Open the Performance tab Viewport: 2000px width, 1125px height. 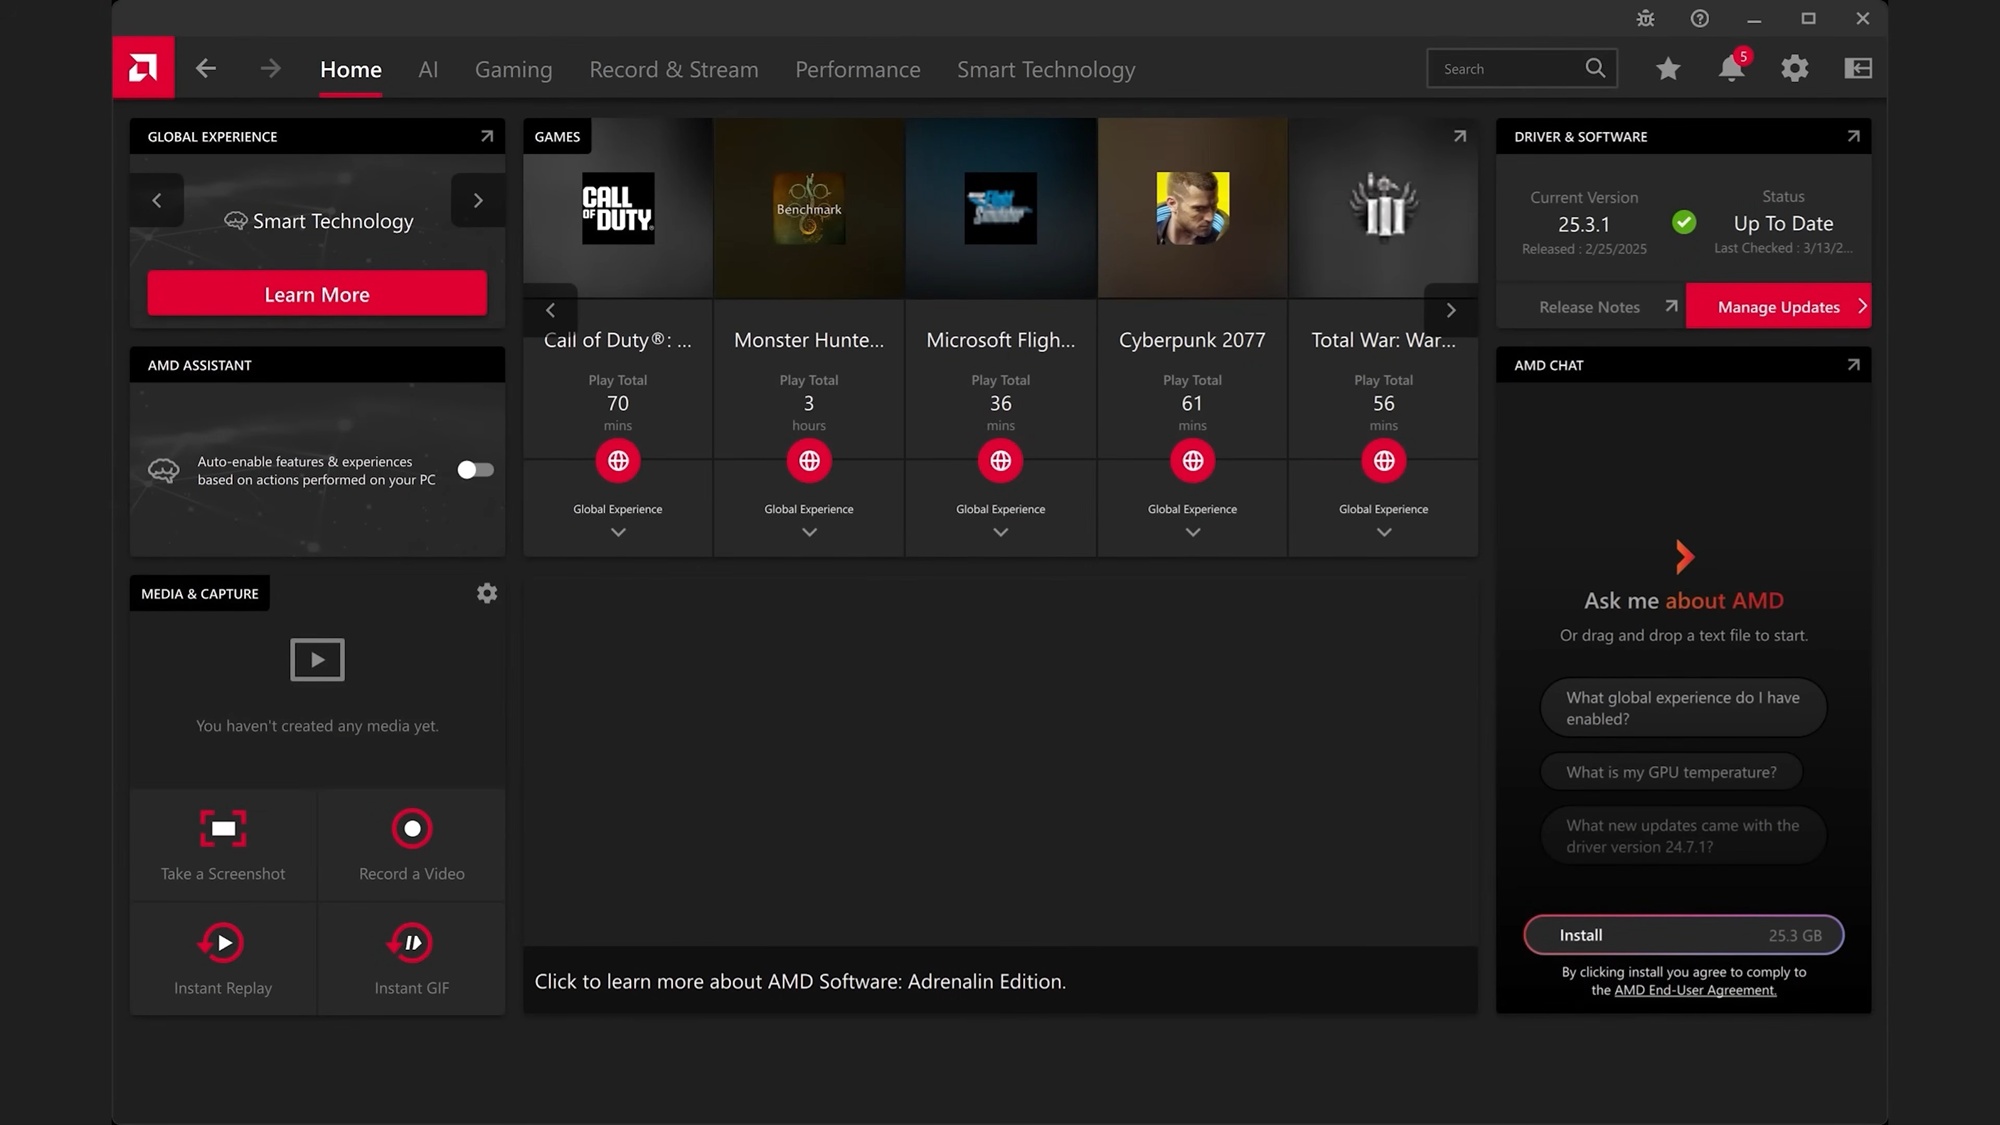pyautogui.click(x=857, y=69)
